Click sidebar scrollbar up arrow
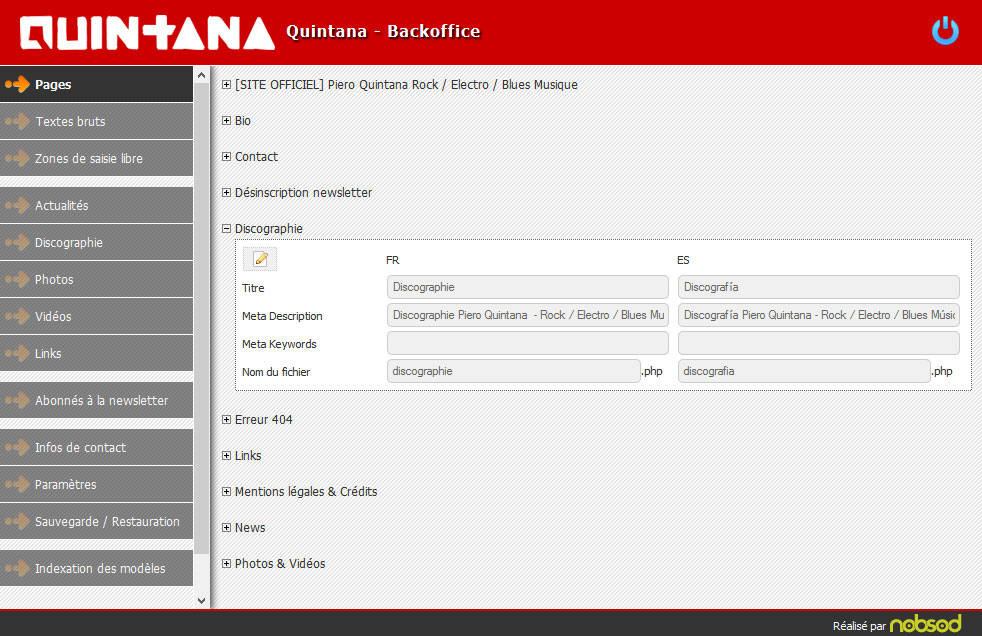Screen dimensions: 982x636 tap(201, 75)
